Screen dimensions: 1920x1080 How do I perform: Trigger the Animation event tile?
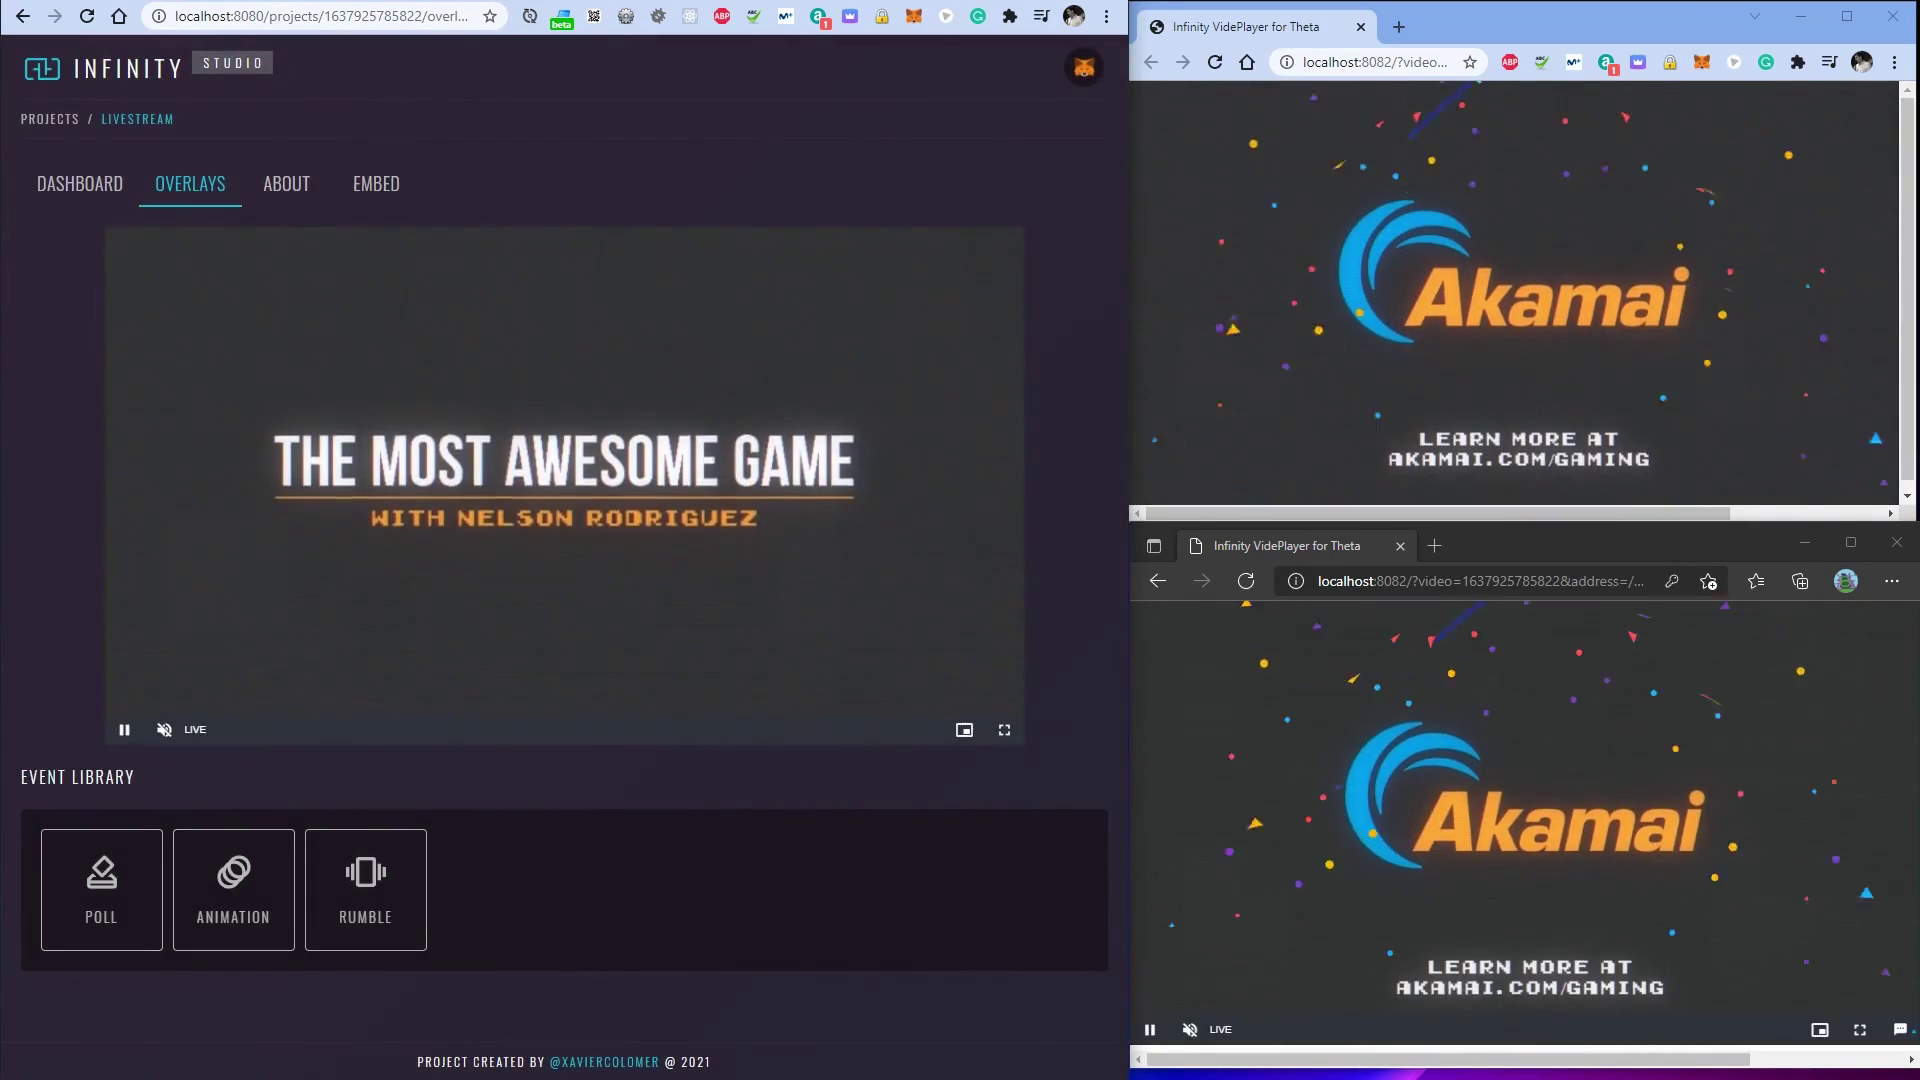coord(233,889)
